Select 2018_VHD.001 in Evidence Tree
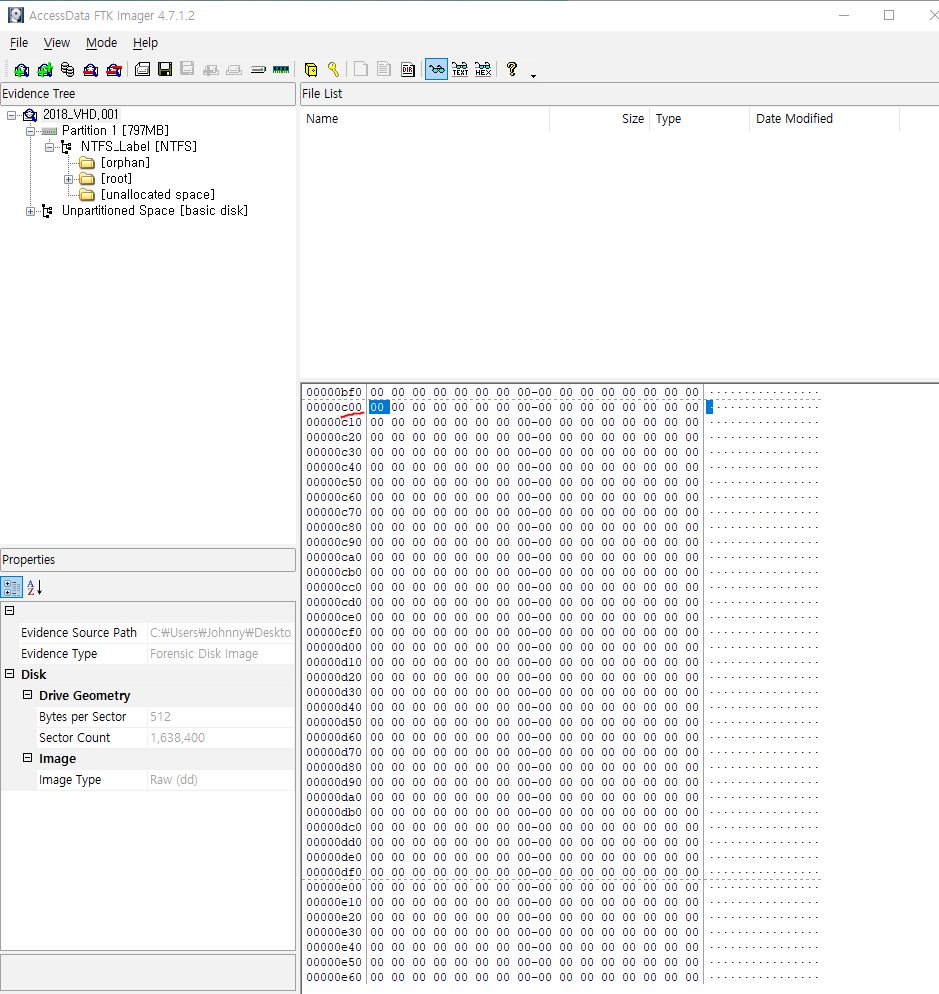Viewport: 939px width, 994px height. 81,115
